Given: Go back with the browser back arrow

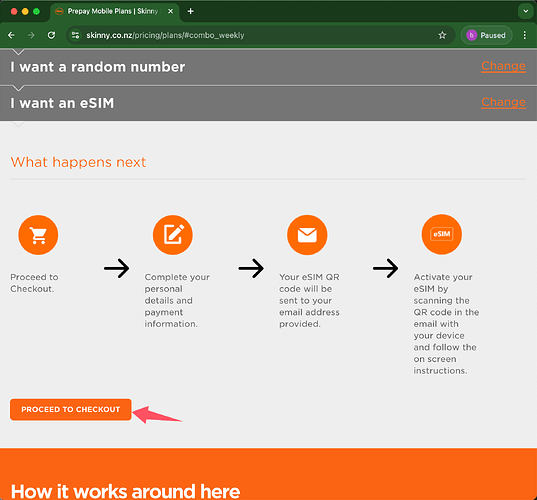Looking at the screenshot, I should pyautogui.click(x=11, y=35).
